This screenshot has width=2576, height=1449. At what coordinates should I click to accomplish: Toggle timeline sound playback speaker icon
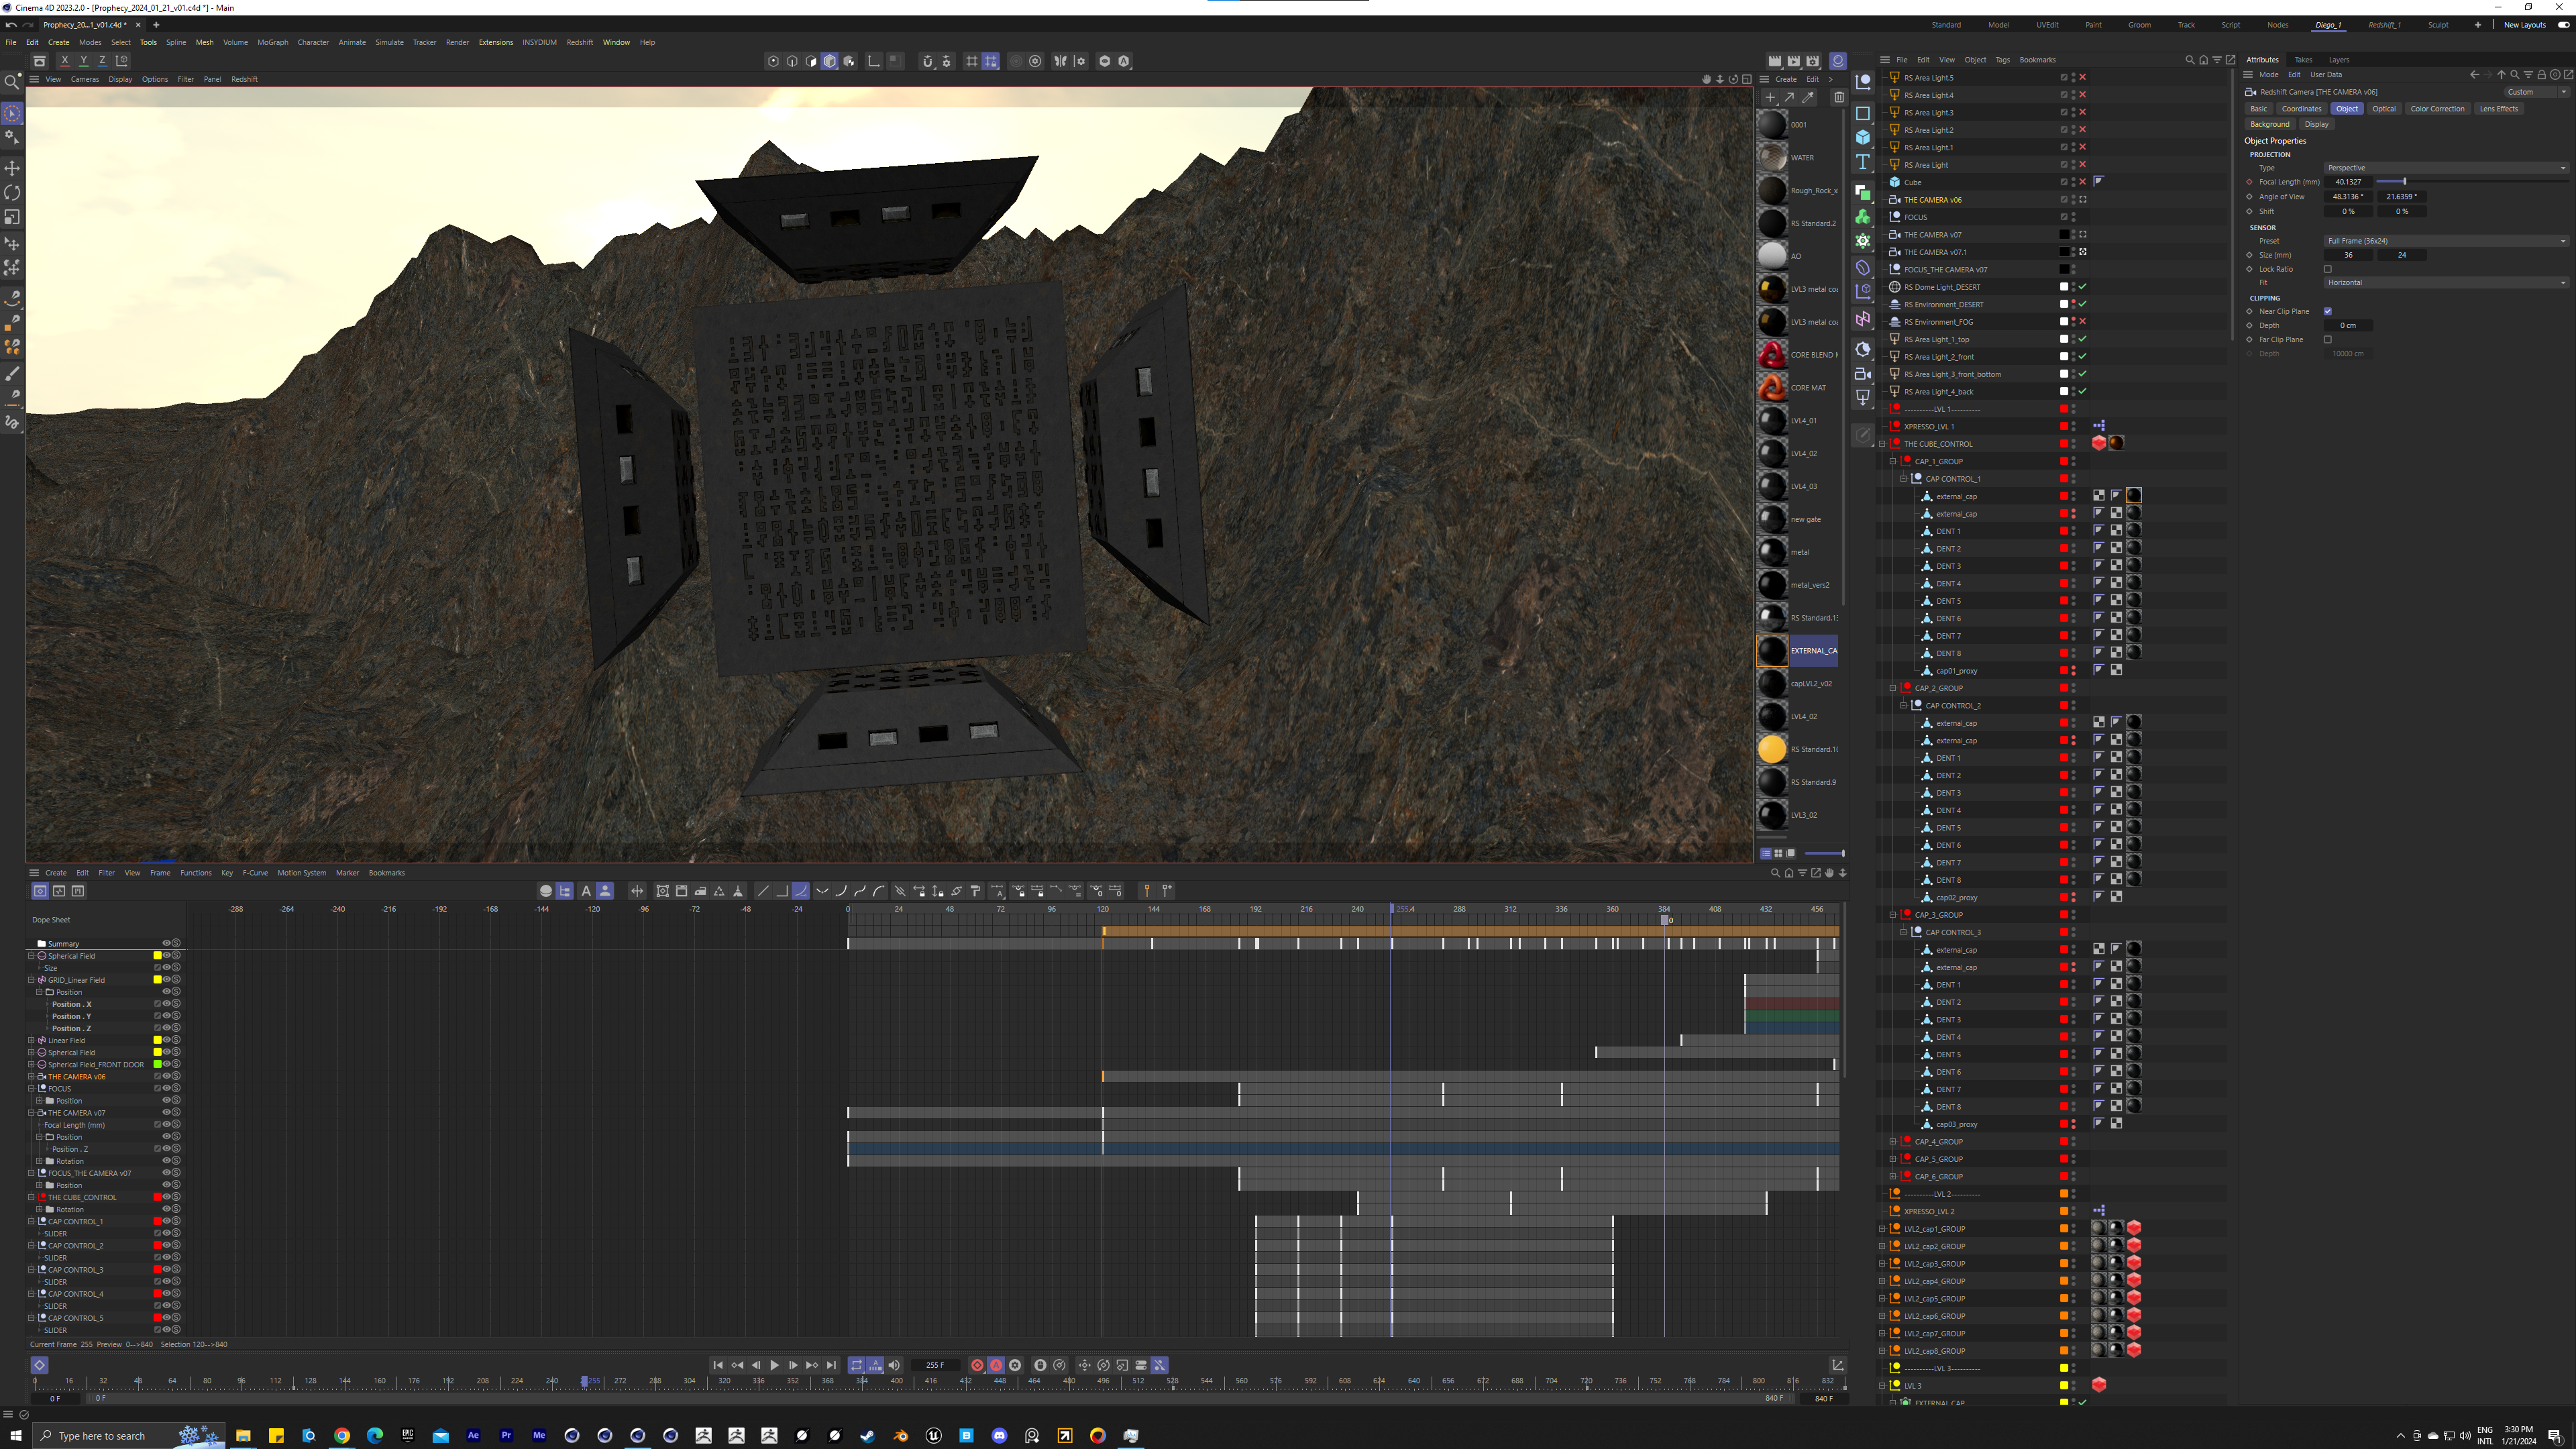click(894, 1365)
